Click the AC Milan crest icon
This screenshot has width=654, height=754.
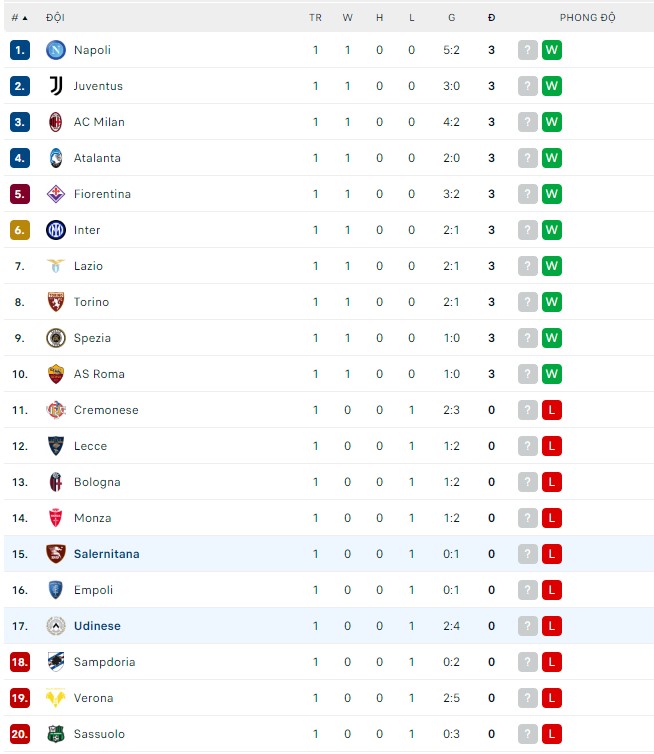(x=56, y=122)
